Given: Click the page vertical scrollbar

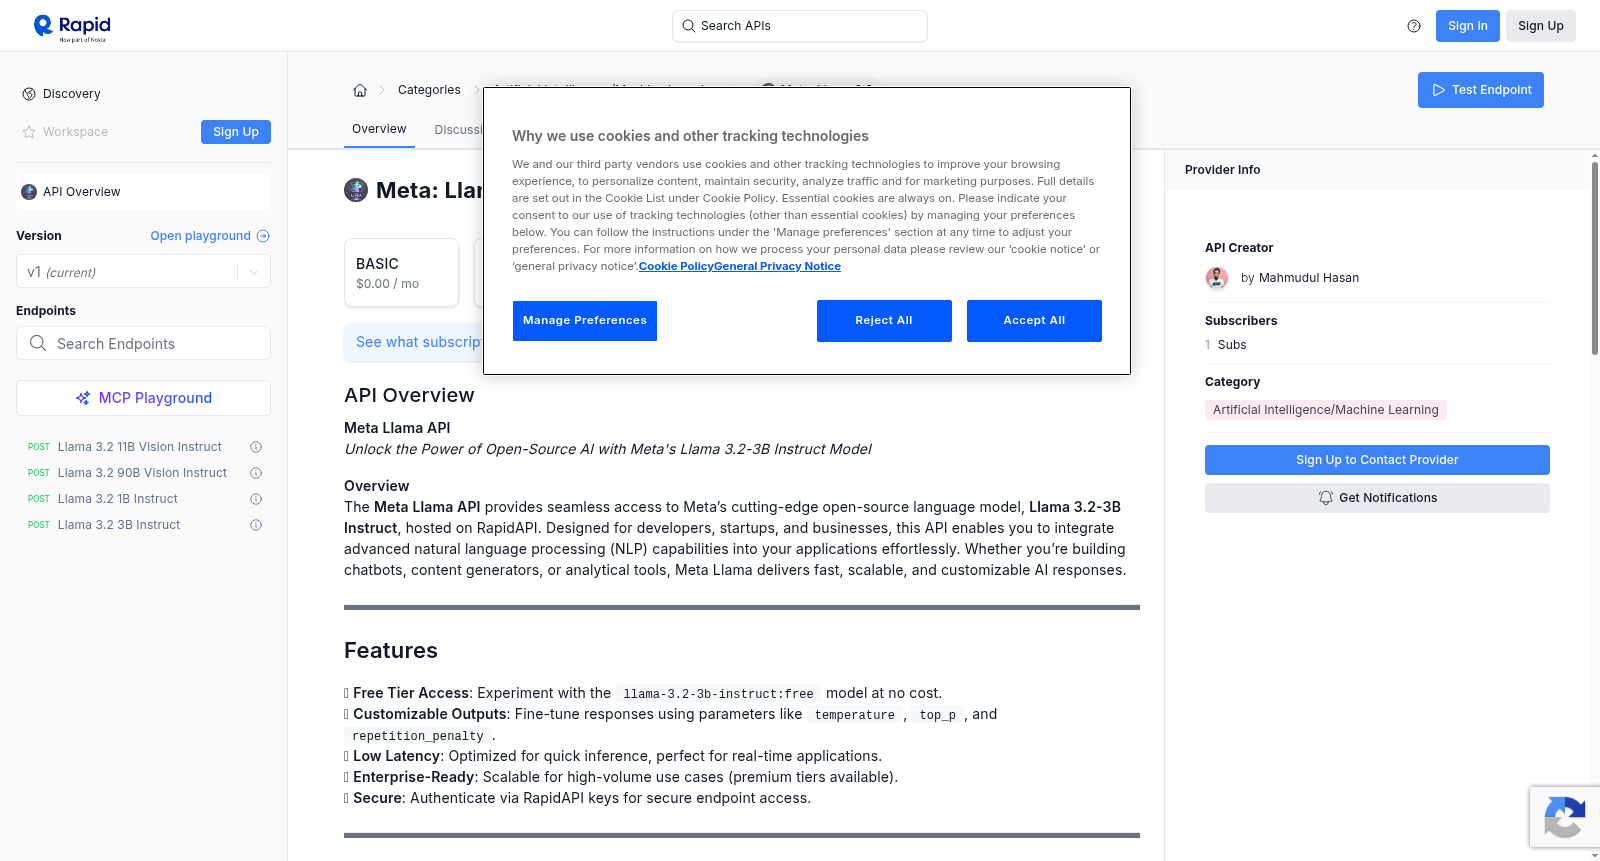Looking at the screenshot, I should point(1594,258).
